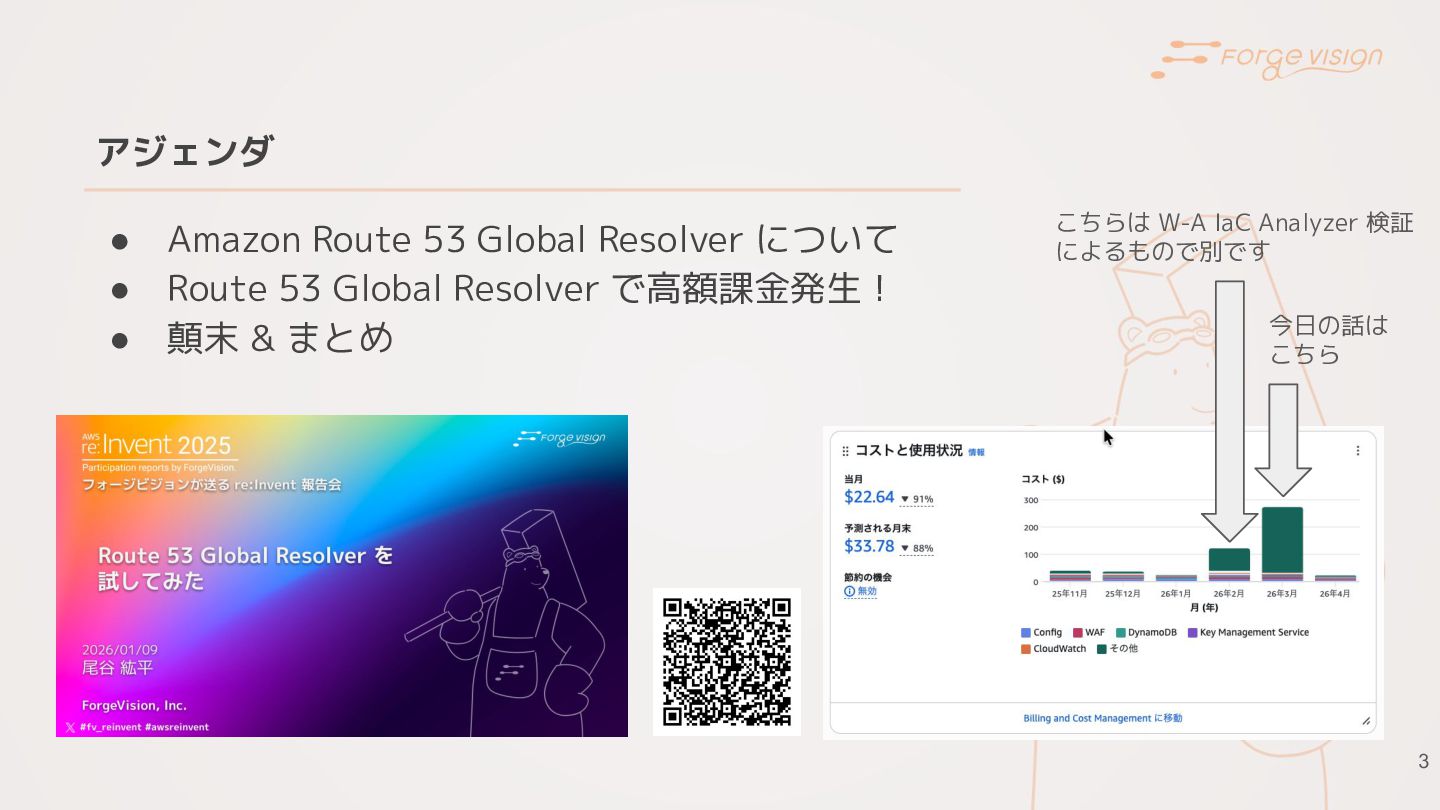Screen dimensions: 1440x810
Task: Click the 26年2月 bar in chart
Action: [x=1229, y=565]
